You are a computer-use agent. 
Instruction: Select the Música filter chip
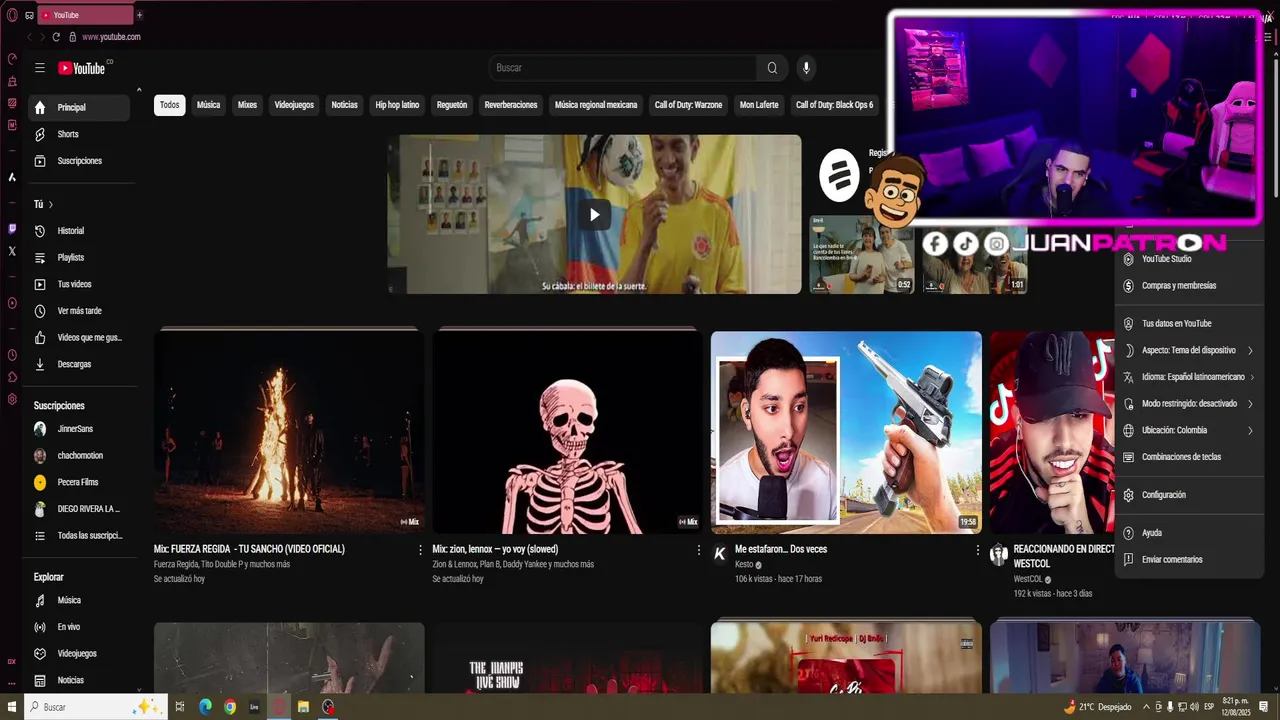(208, 105)
